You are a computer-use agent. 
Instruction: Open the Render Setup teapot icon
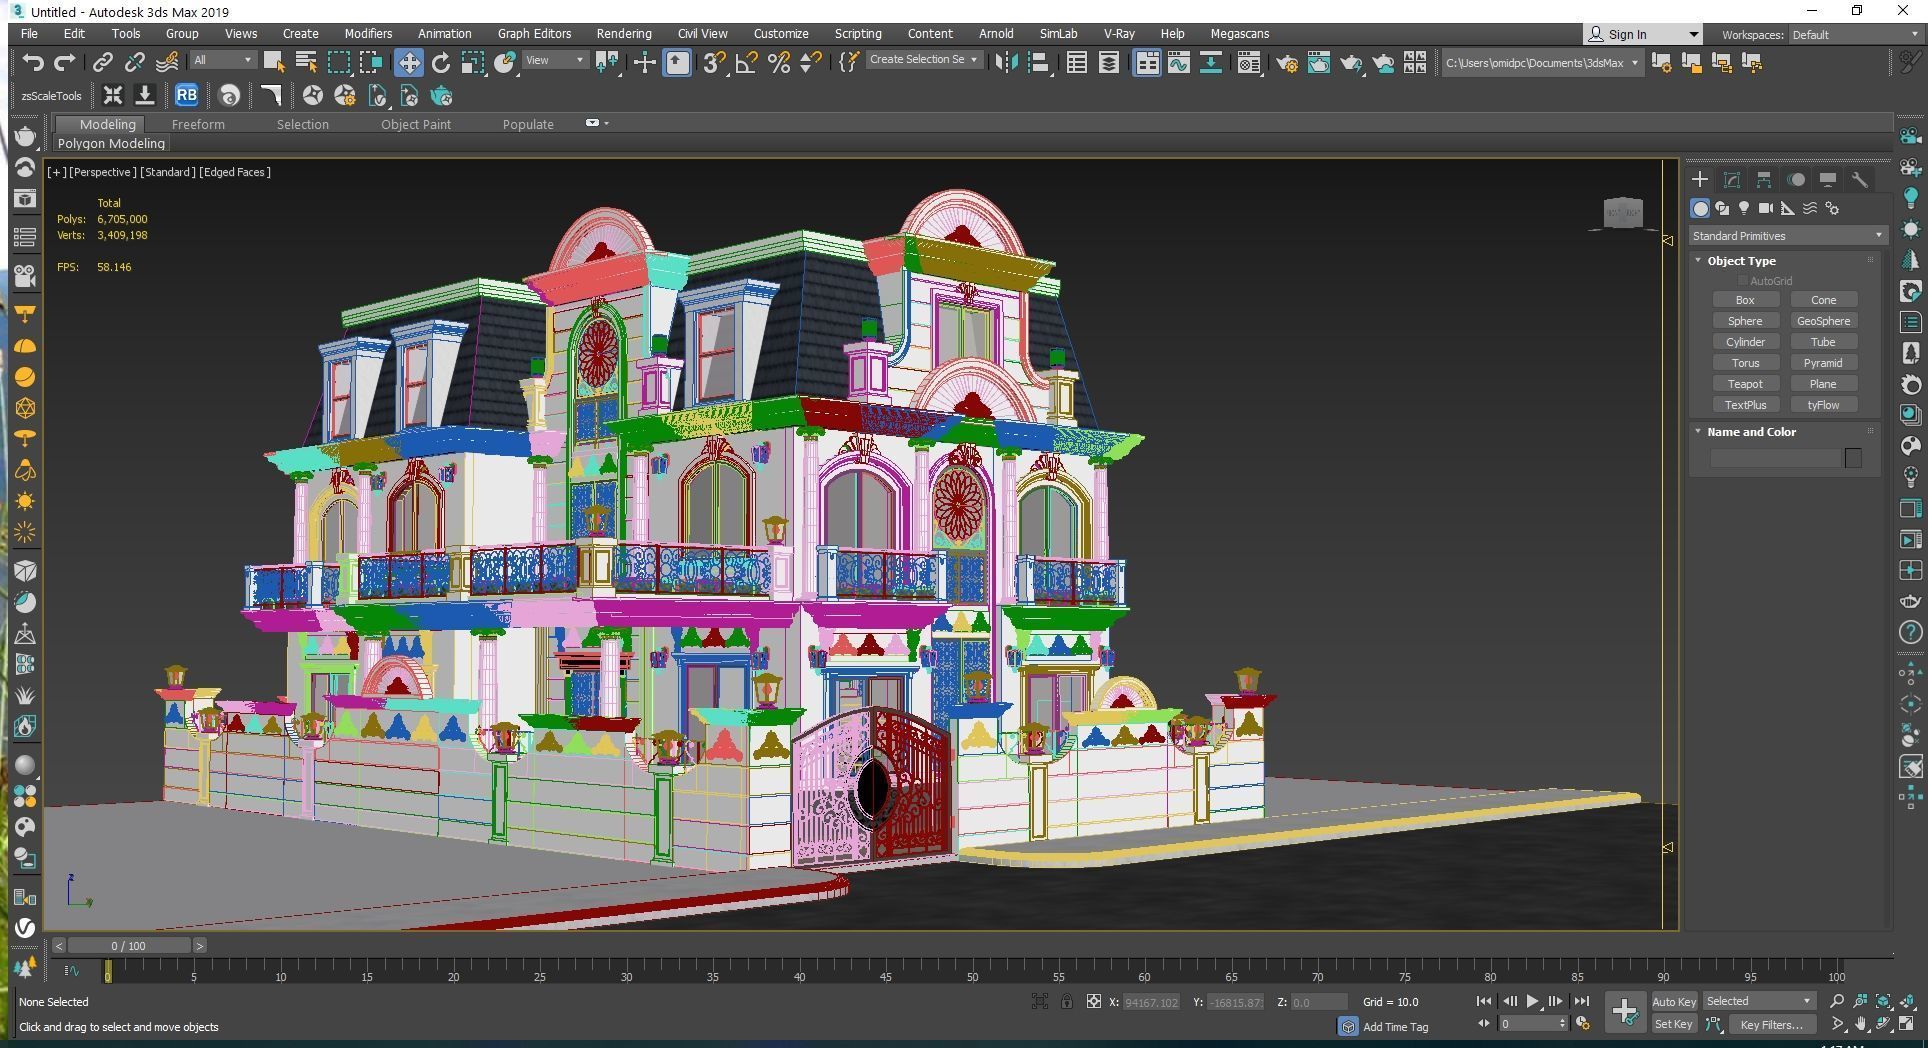(x=1286, y=63)
